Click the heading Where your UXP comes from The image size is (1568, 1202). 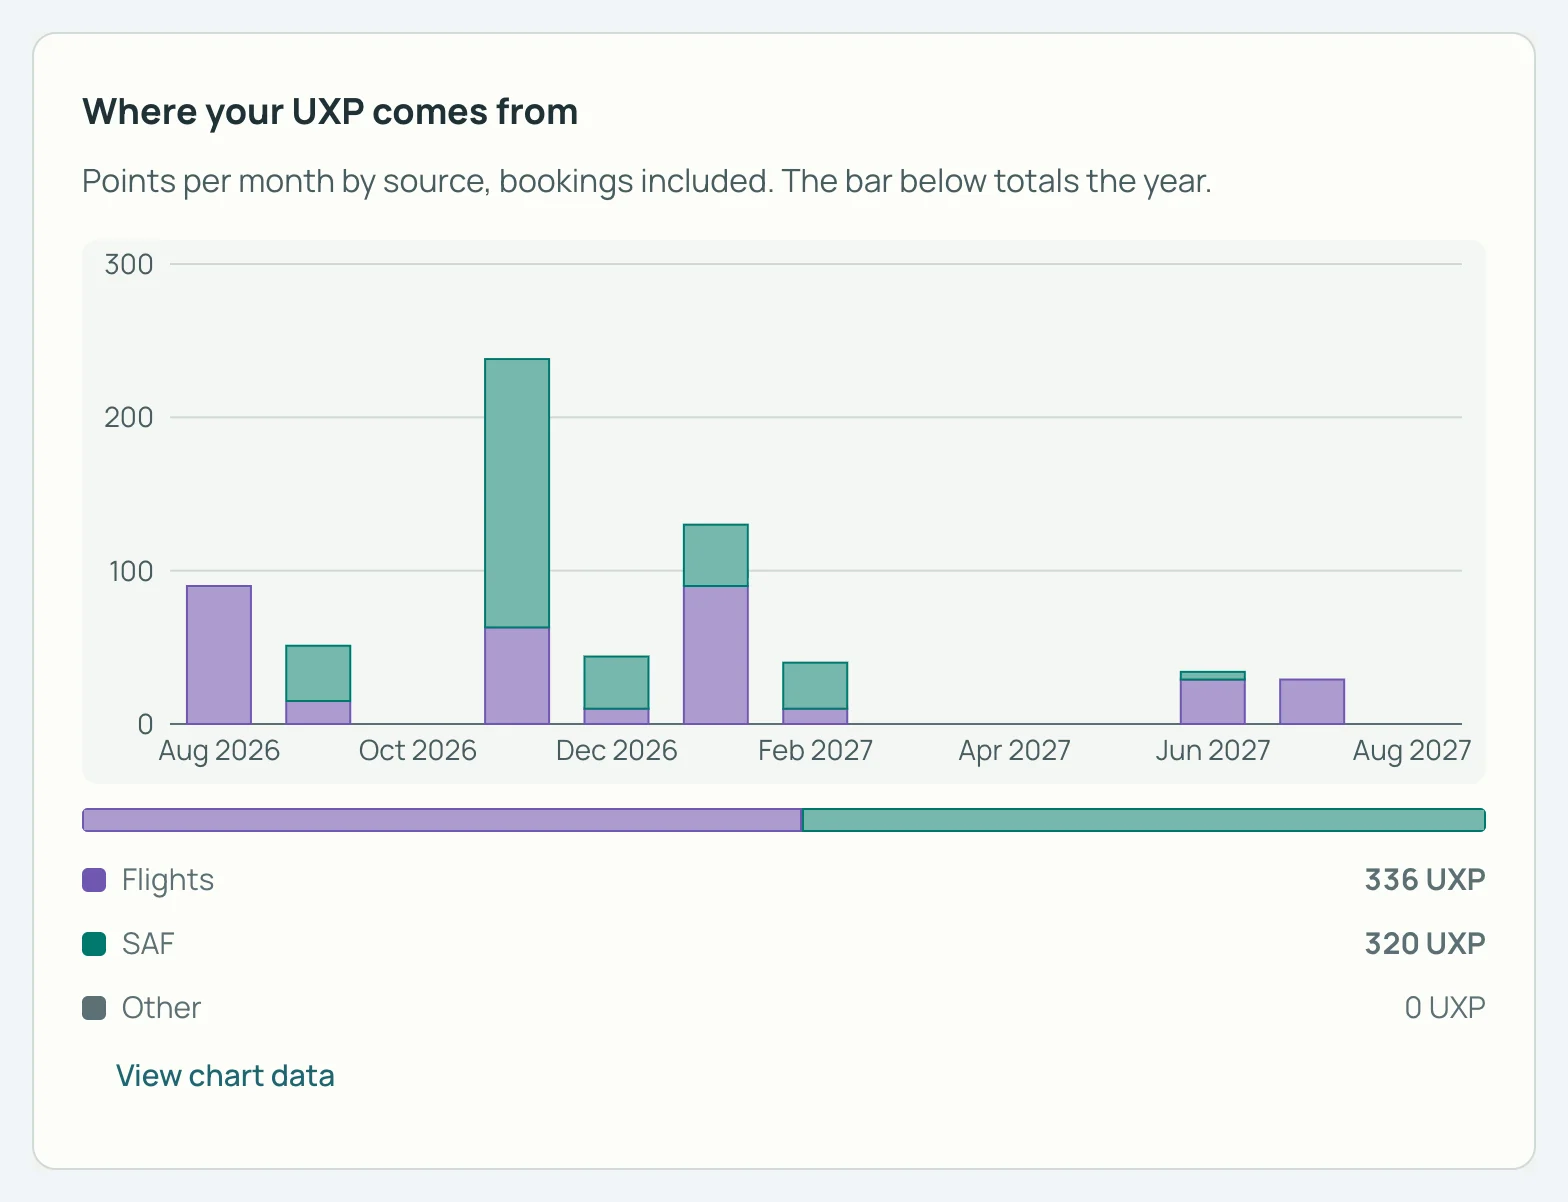point(330,112)
